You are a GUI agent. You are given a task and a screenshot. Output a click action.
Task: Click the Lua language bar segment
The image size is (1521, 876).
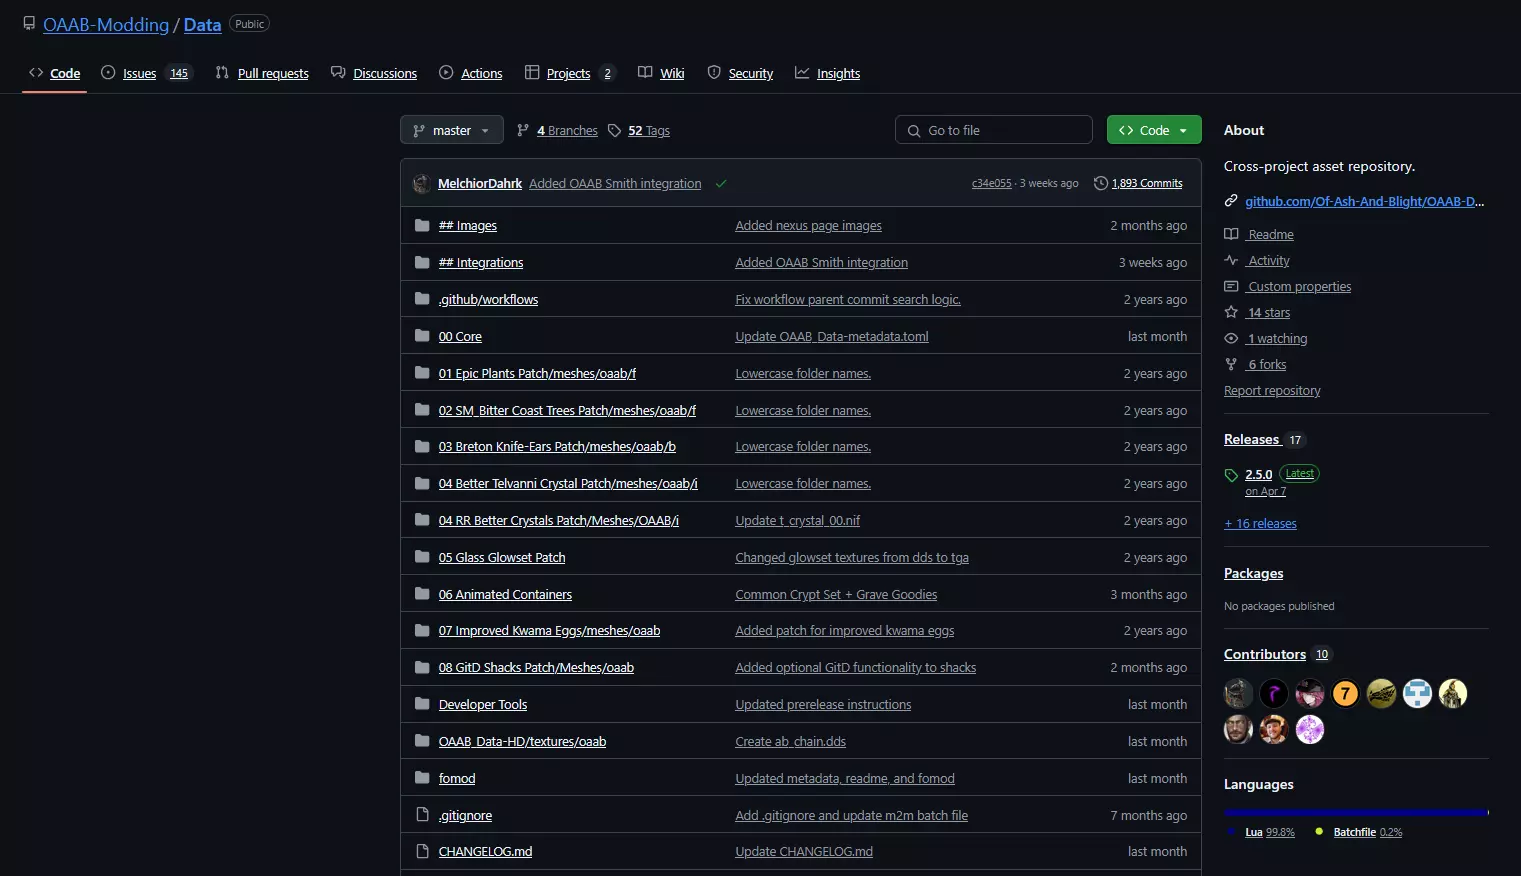click(x=1354, y=812)
